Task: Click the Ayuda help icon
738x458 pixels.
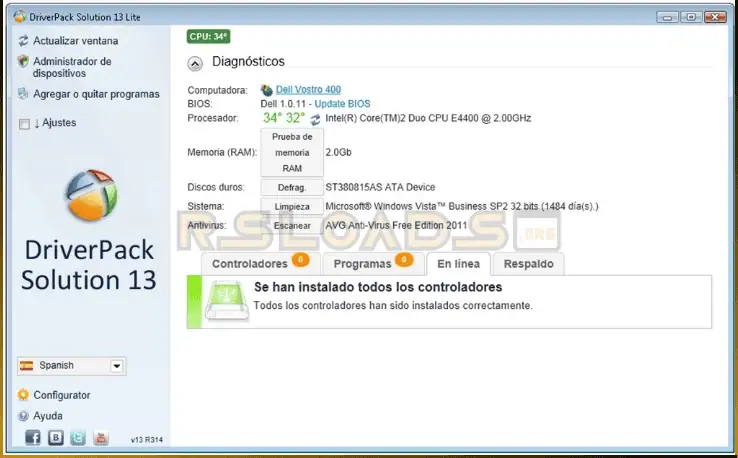Action: pos(23,416)
